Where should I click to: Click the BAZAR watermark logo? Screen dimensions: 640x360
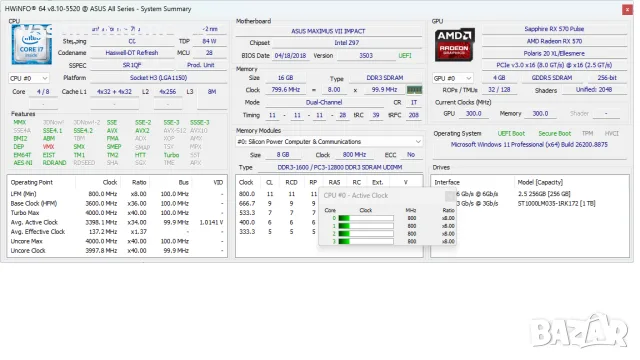[x=580, y=331]
